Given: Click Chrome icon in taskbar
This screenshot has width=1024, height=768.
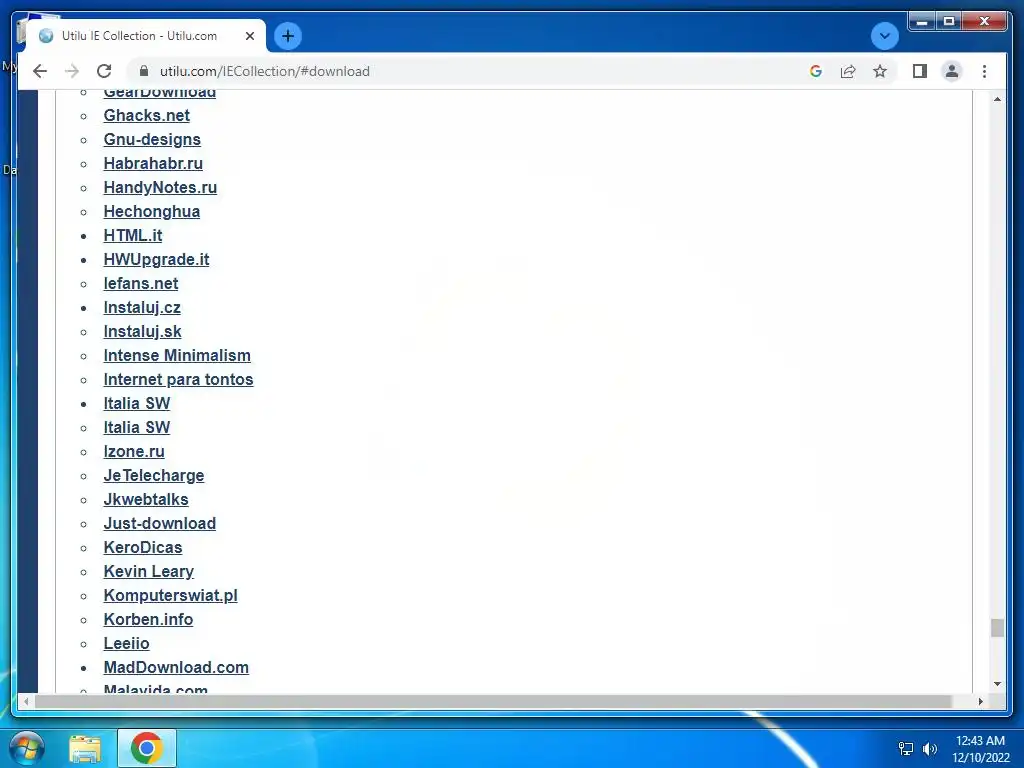Looking at the screenshot, I should pos(146,748).
